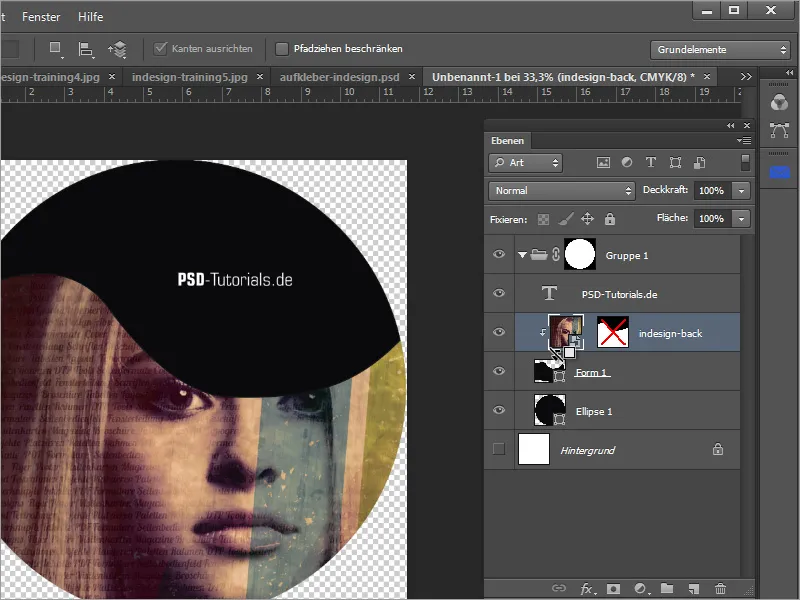Select the Form 1 layer name
The height and width of the screenshot is (600, 800).
(591, 372)
